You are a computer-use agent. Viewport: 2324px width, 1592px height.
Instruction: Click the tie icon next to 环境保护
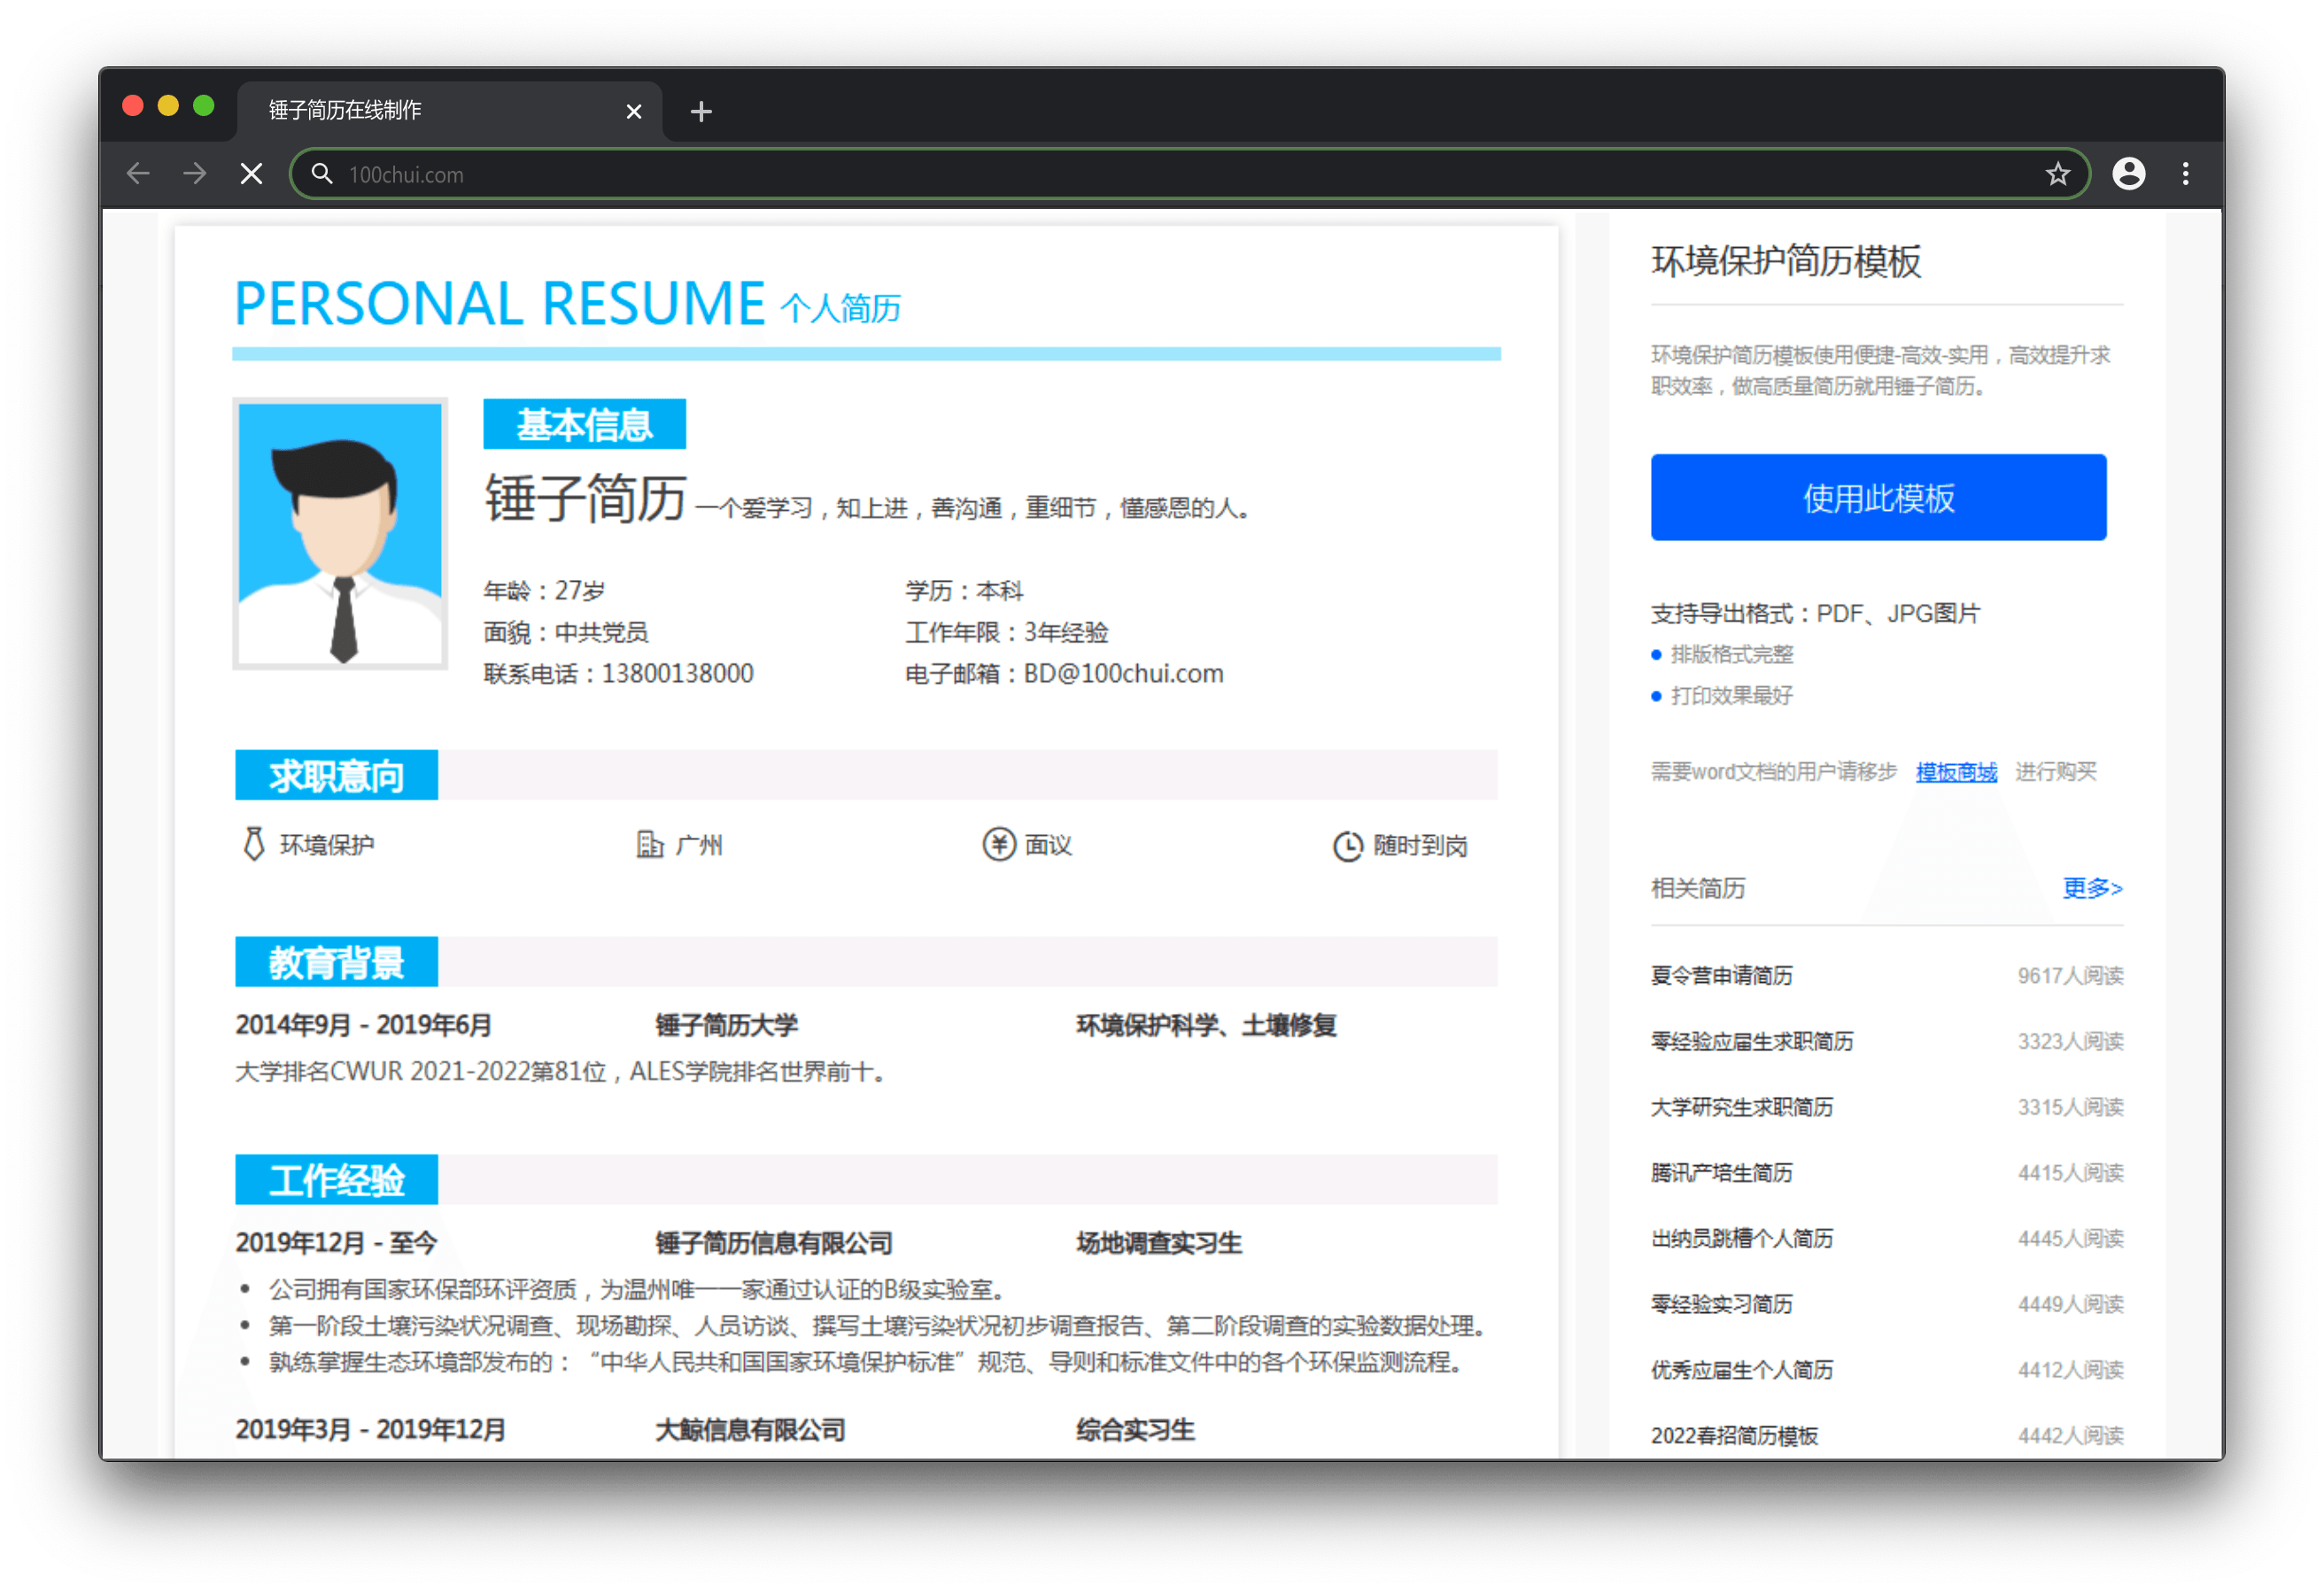(254, 844)
